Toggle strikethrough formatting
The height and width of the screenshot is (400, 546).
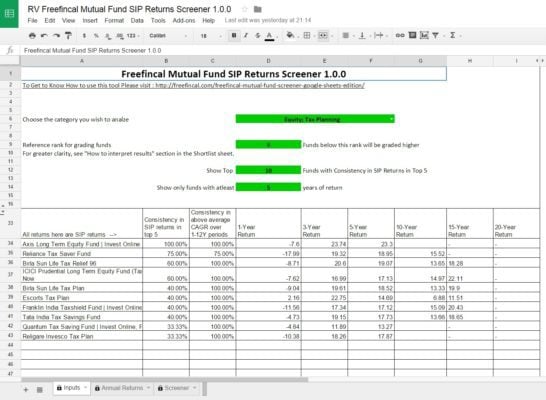point(258,35)
